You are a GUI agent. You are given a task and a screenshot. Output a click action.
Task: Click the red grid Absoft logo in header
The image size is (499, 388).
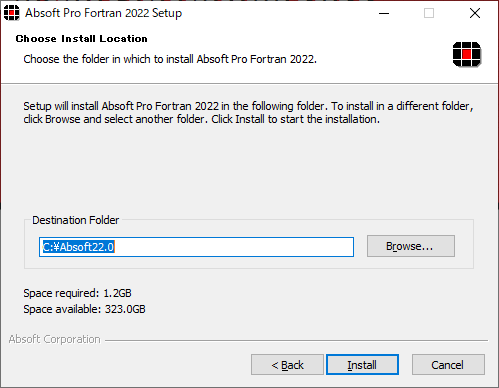[467, 54]
